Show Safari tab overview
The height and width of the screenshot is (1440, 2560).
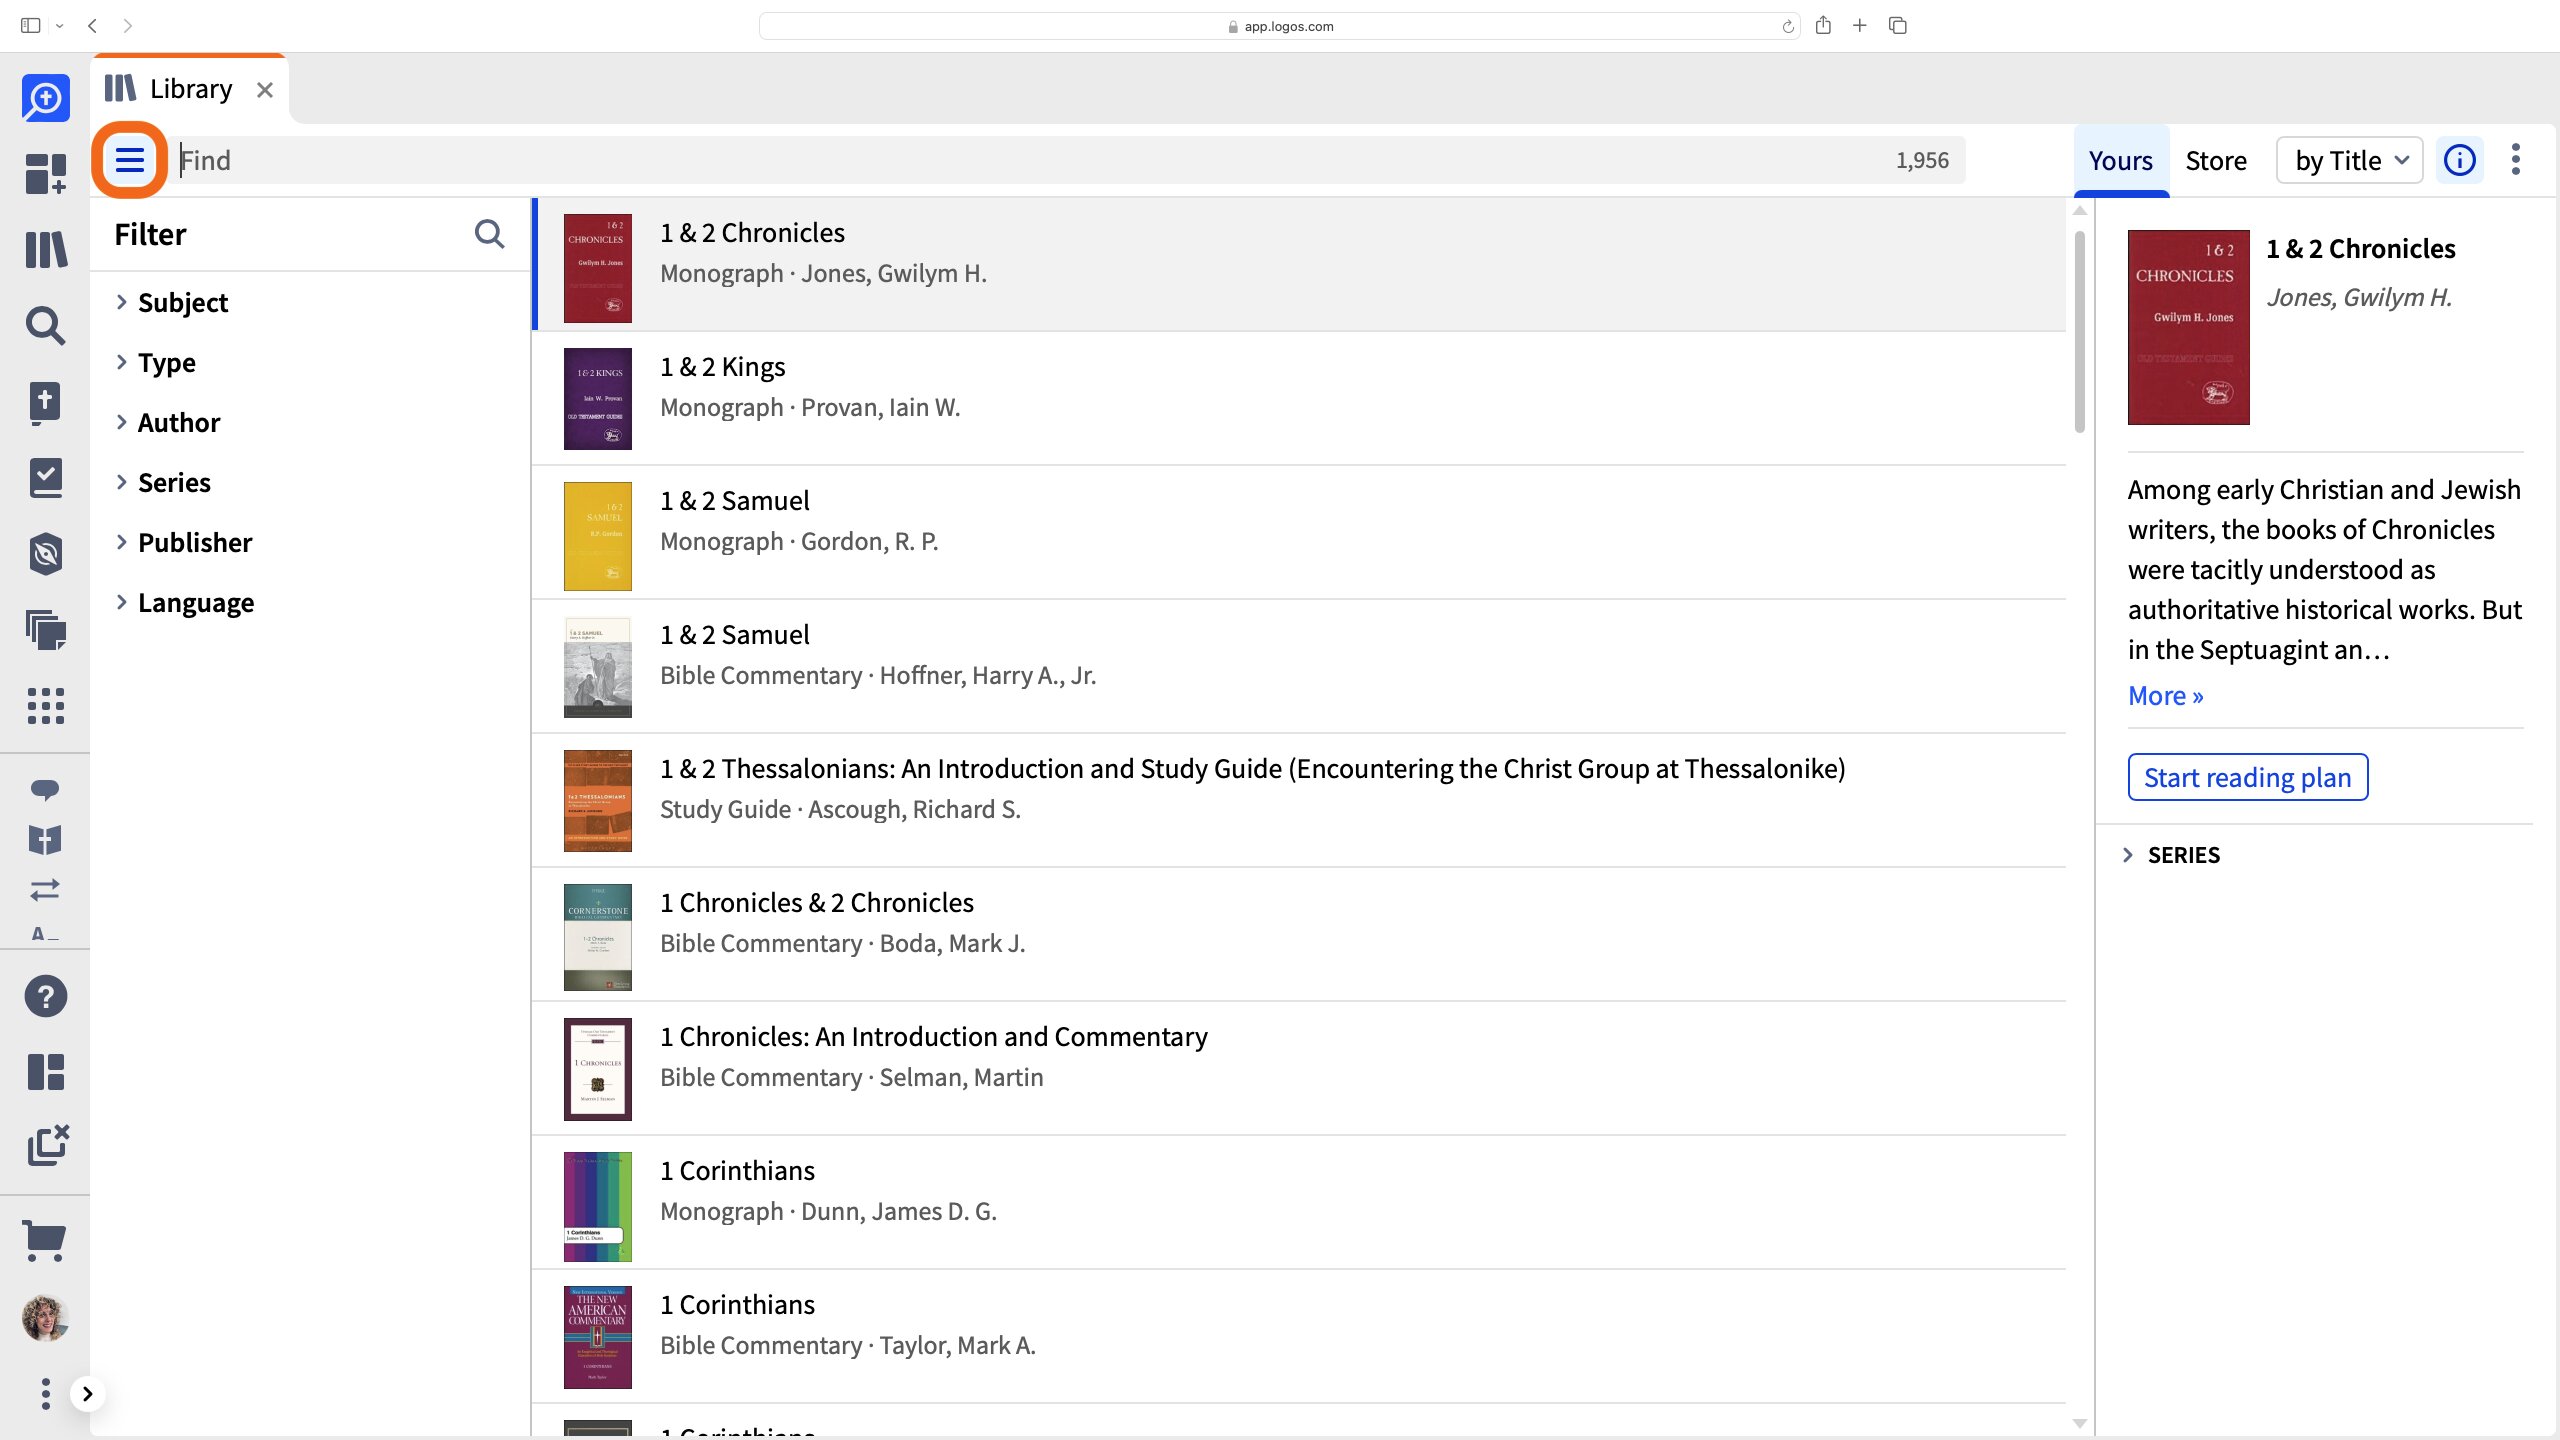click(x=1898, y=26)
